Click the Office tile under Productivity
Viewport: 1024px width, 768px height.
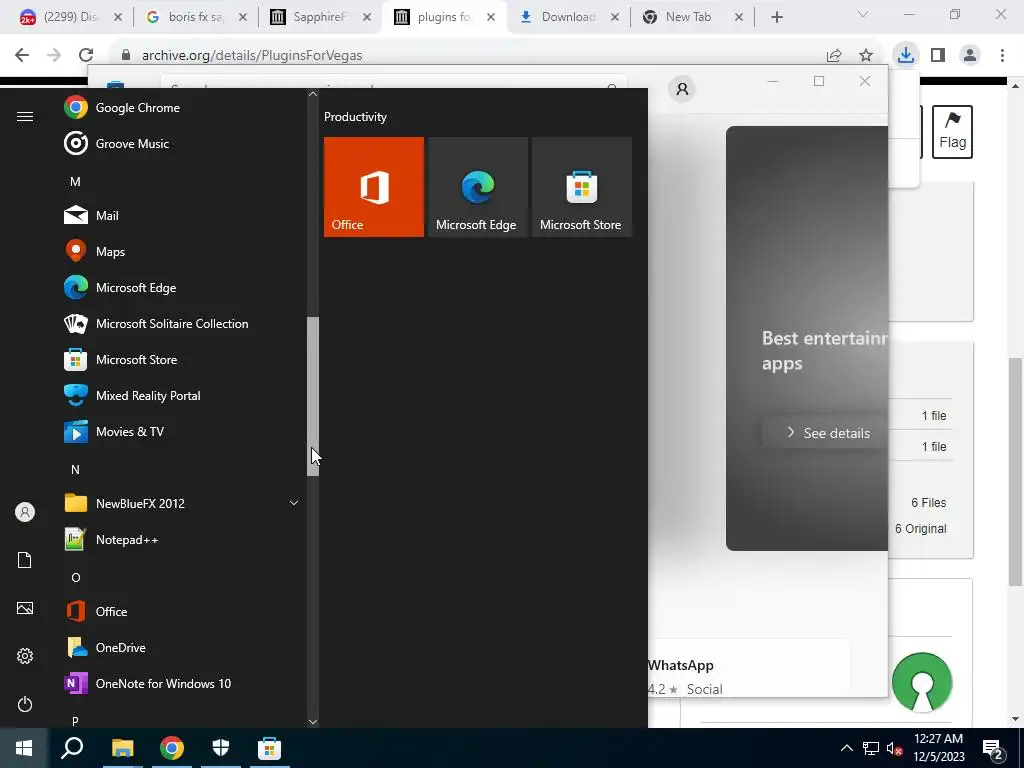pyautogui.click(x=374, y=187)
